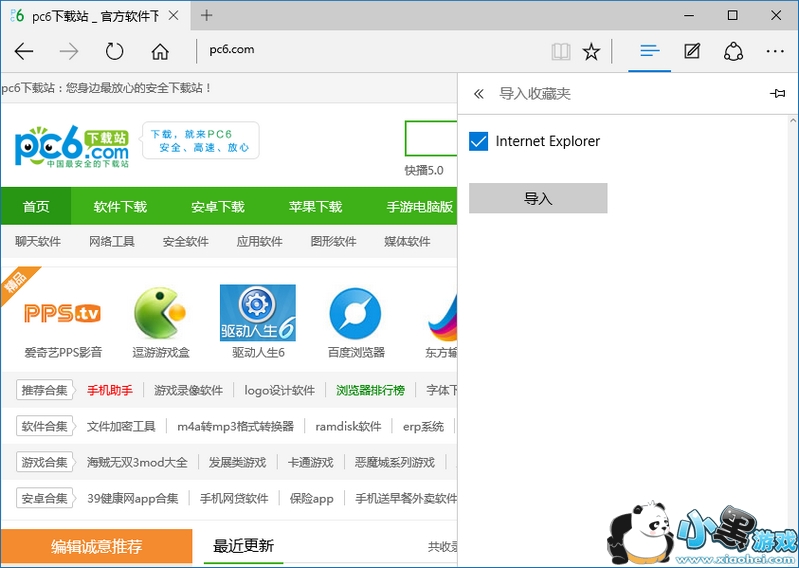Click the pc6.com site logo

72,146
